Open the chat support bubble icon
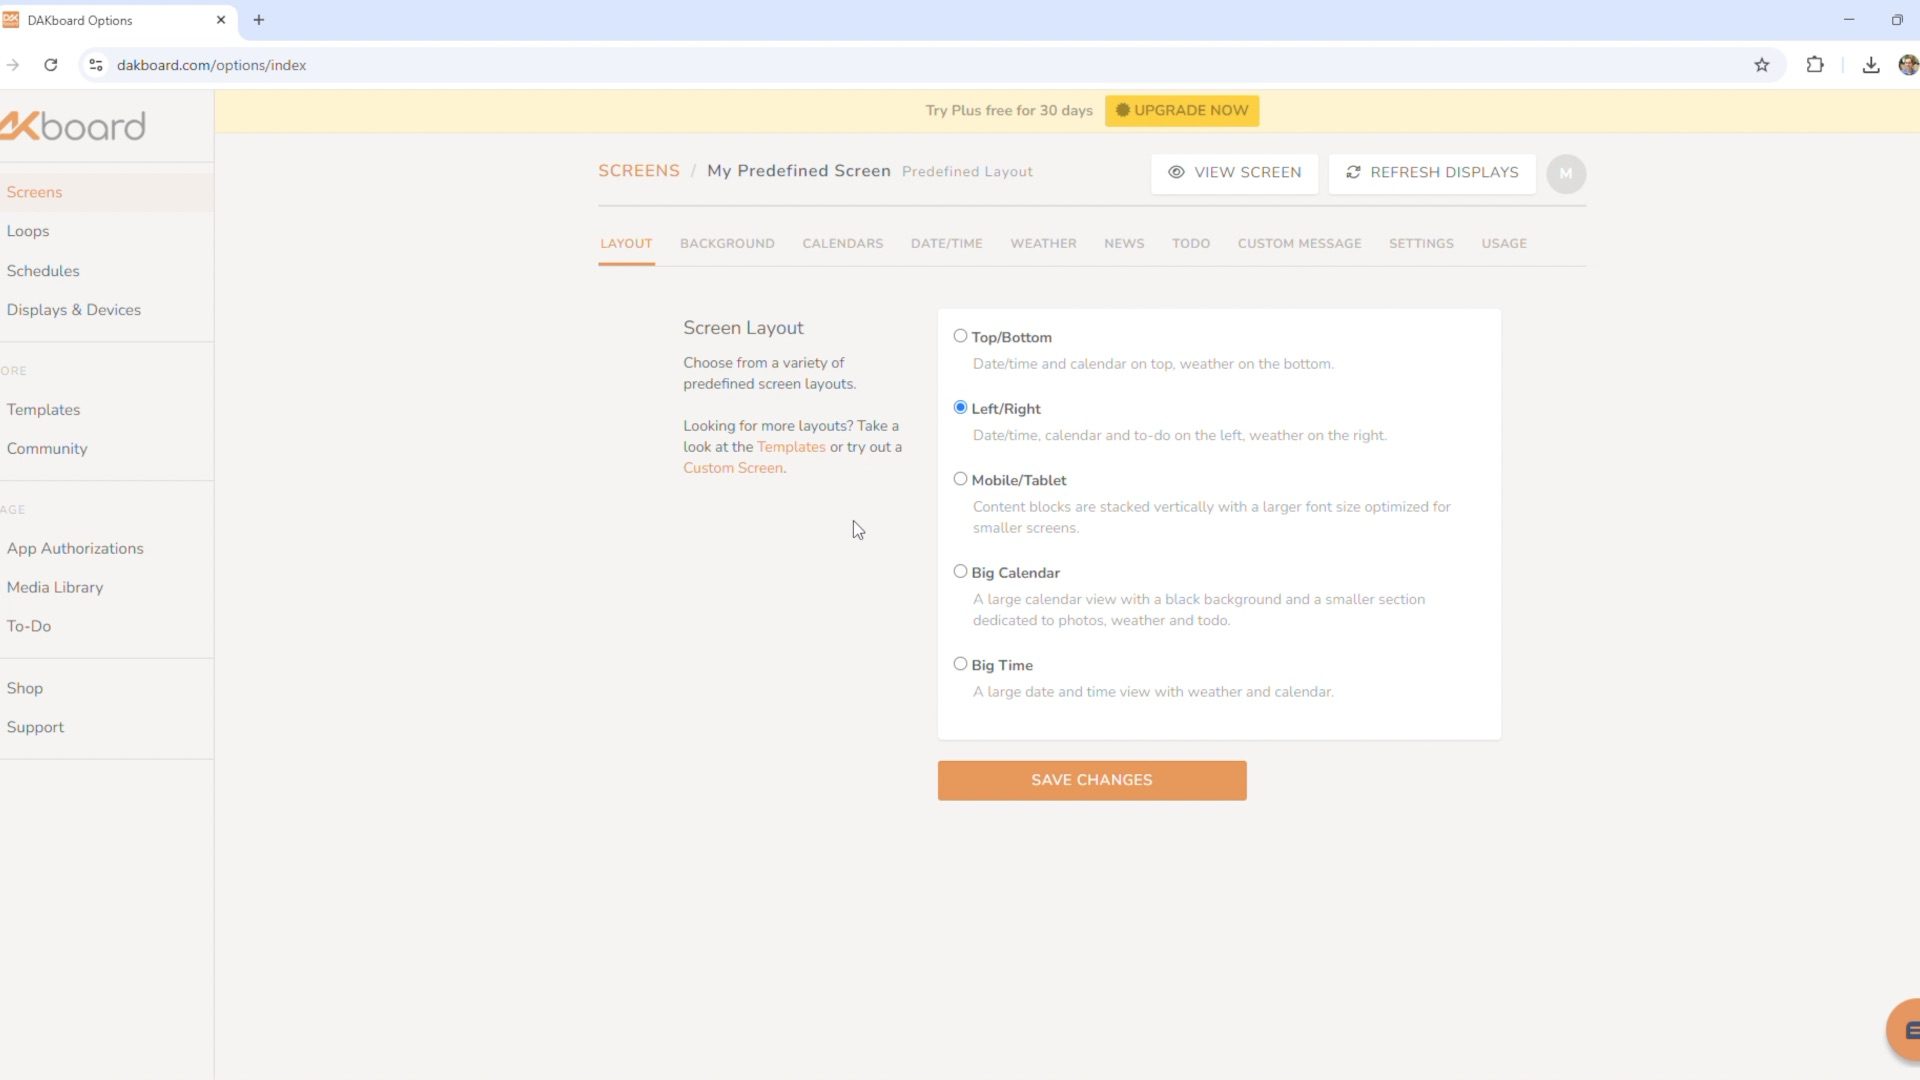 pos(1908,1030)
